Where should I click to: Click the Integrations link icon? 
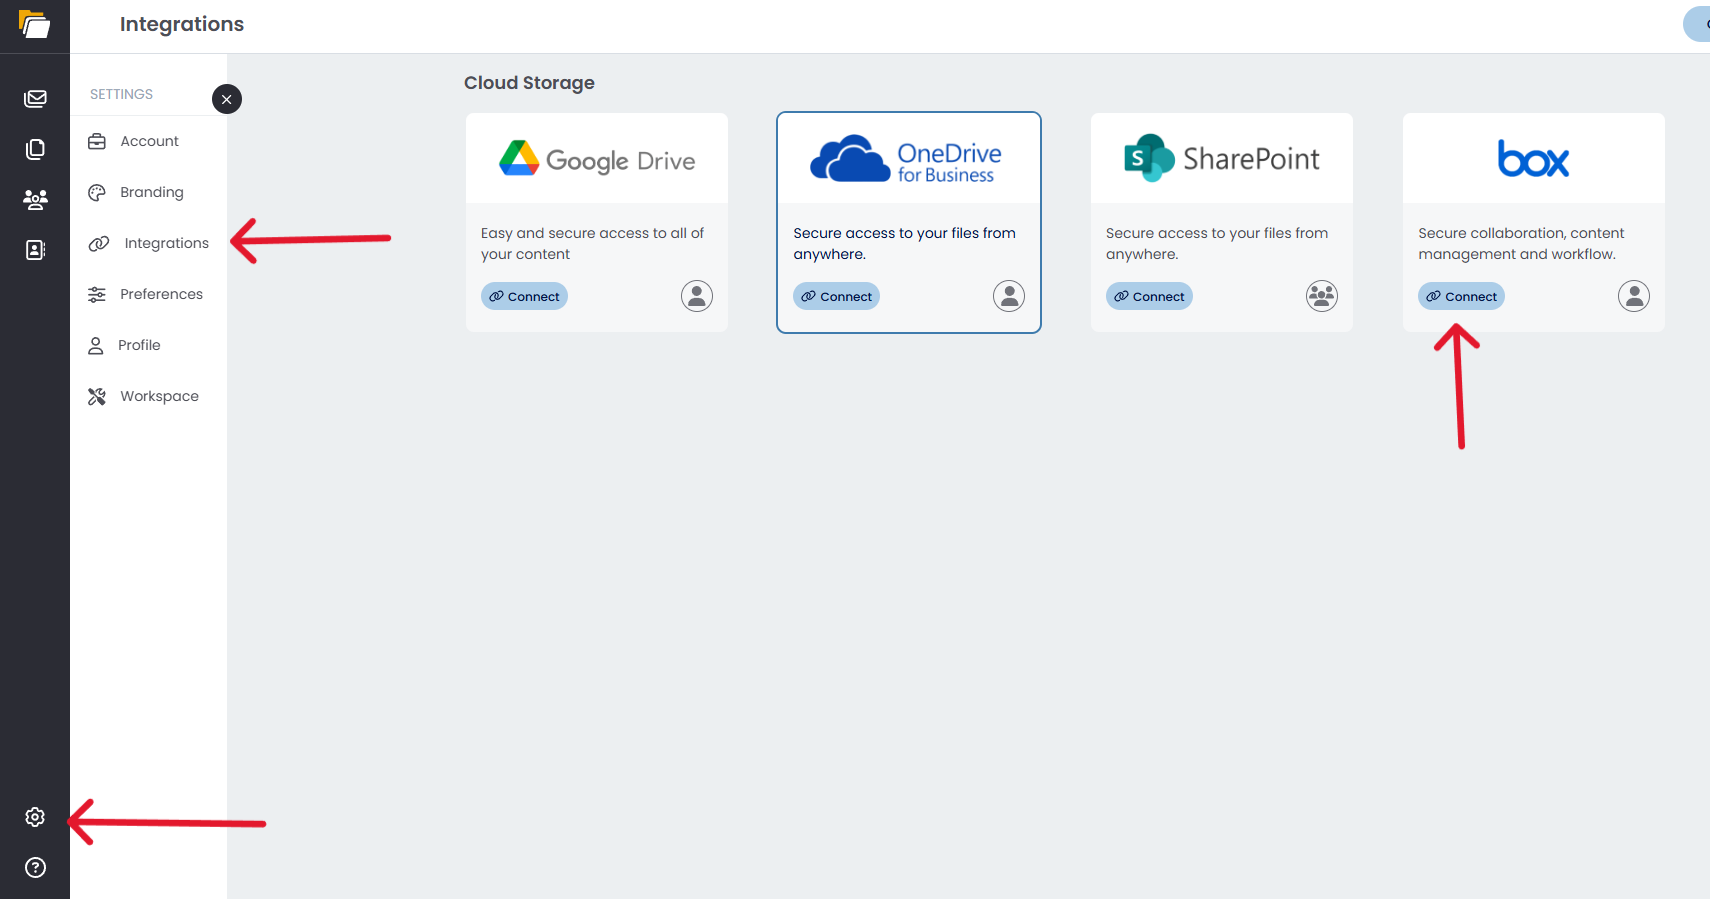[99, 243]
